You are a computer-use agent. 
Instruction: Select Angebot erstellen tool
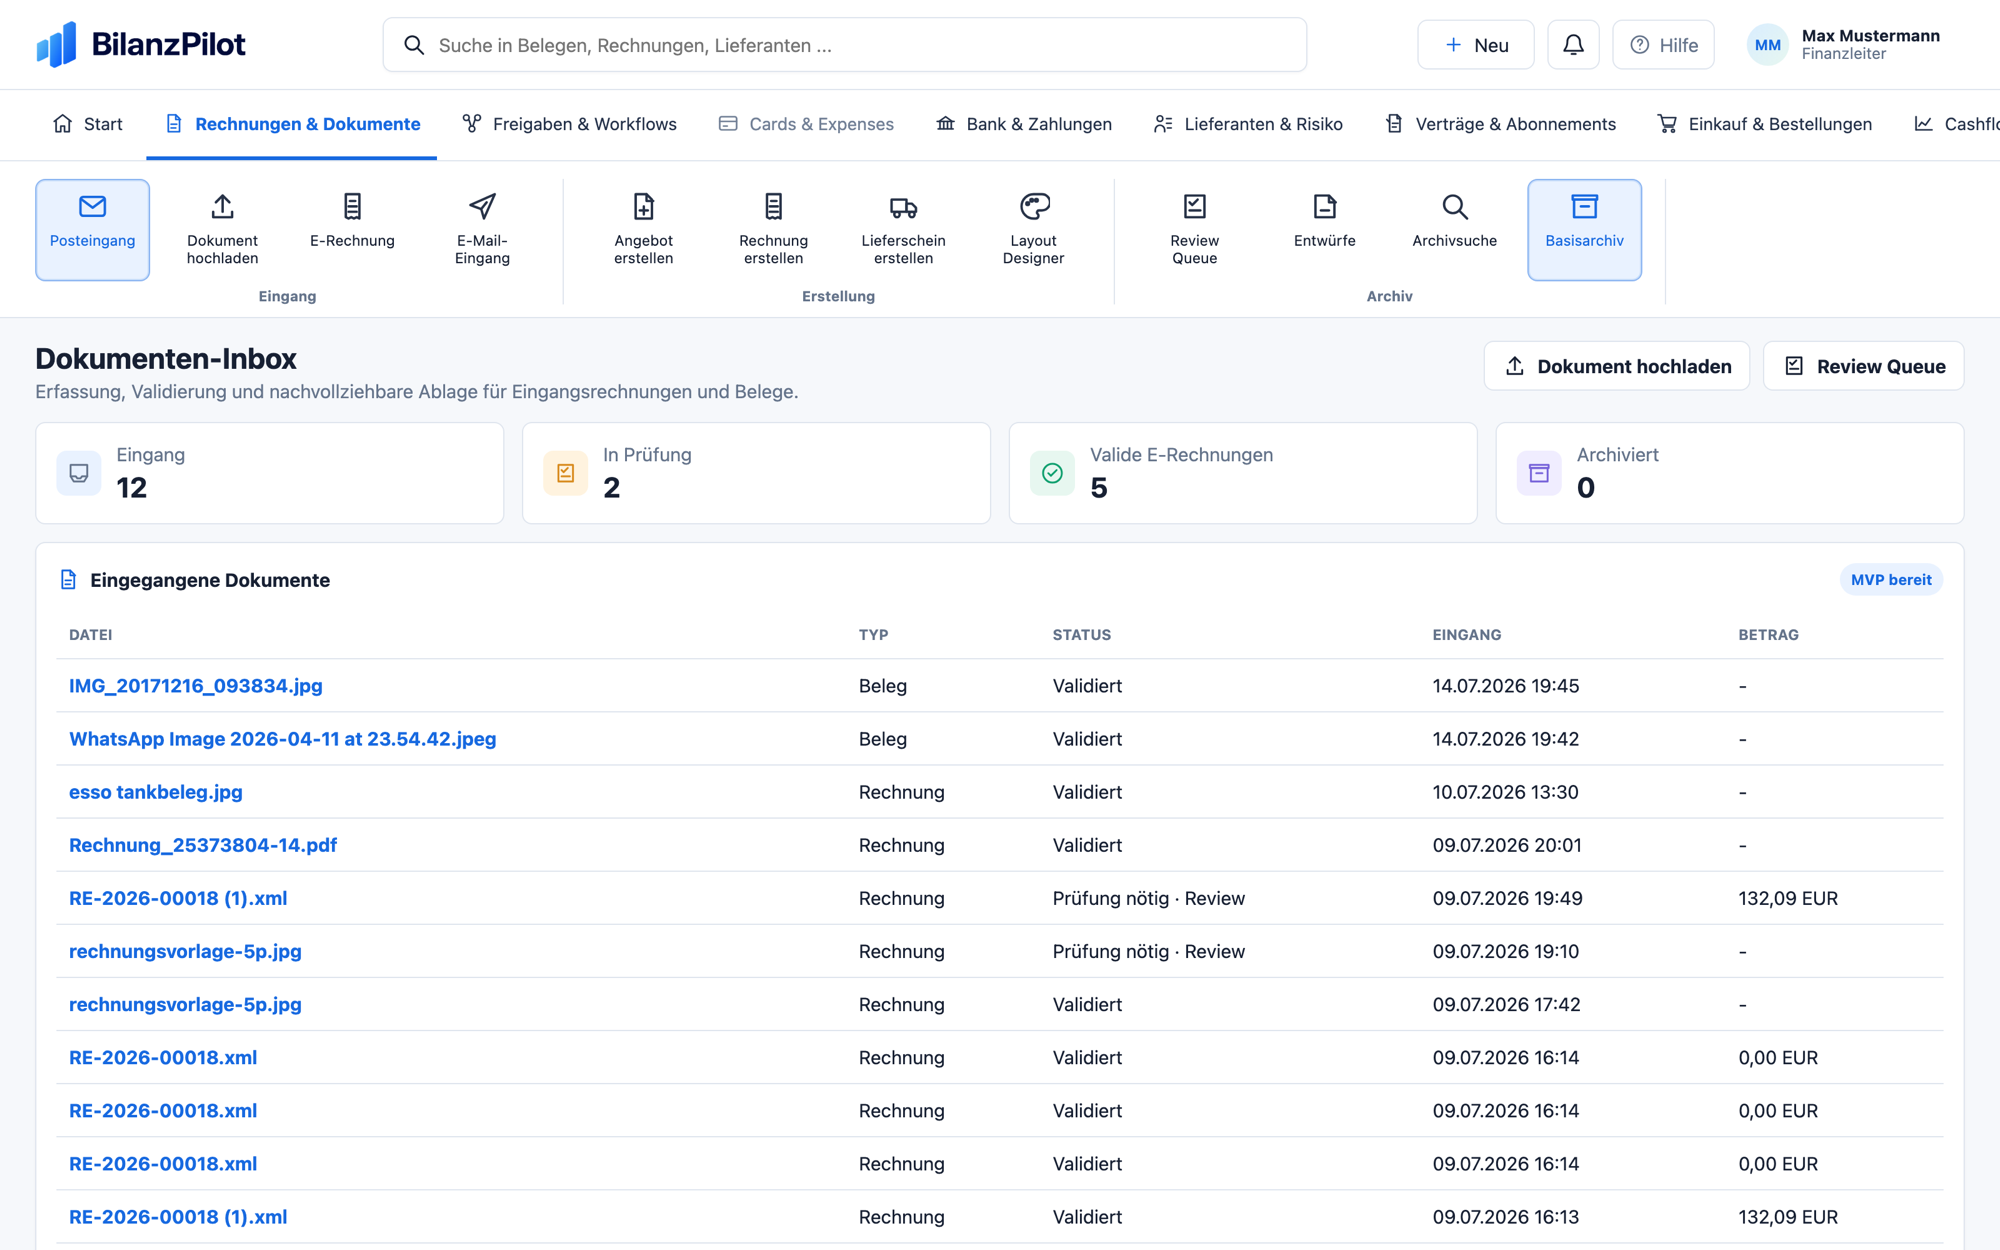[x=643, y=229]
